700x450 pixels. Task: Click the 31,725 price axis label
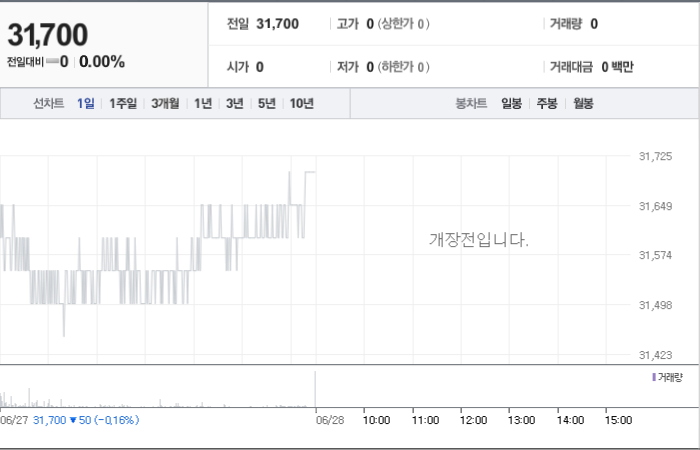click(655, 156)
